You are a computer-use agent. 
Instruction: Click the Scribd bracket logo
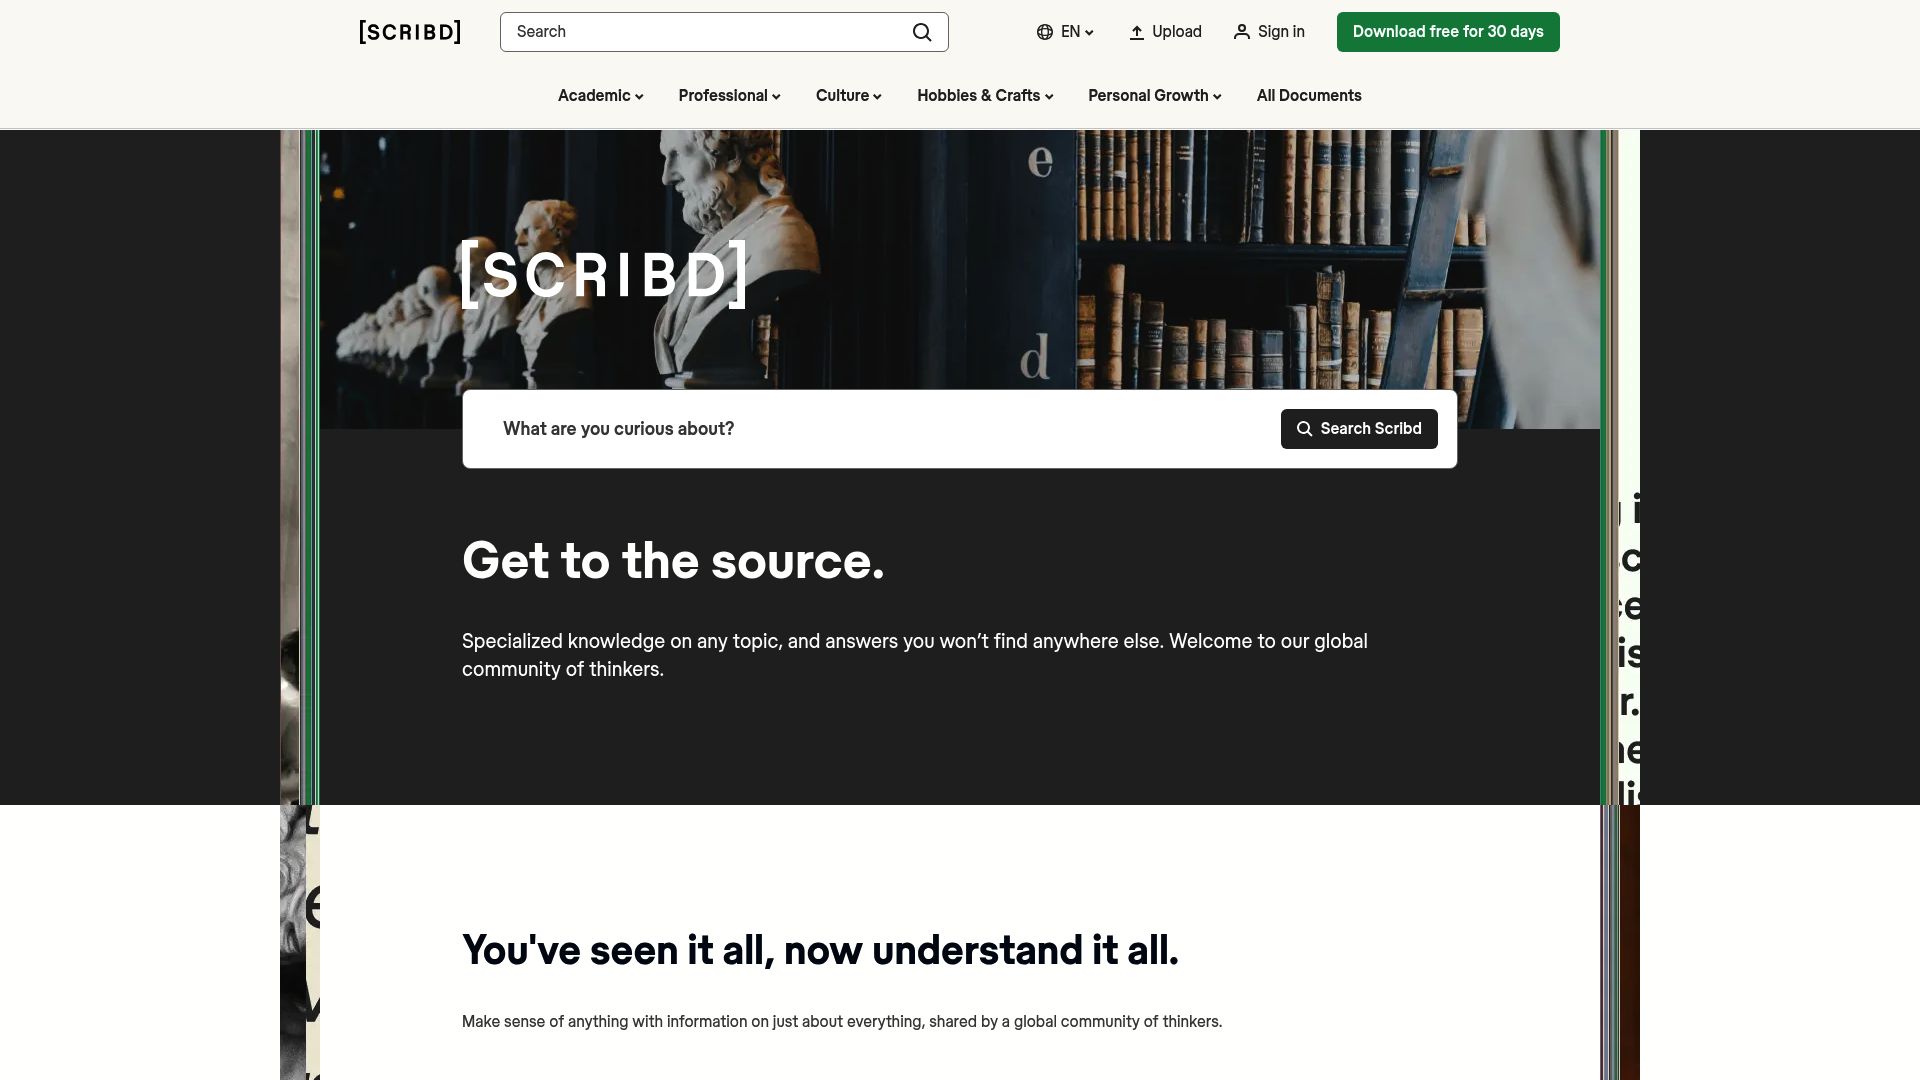coord(409,31)
